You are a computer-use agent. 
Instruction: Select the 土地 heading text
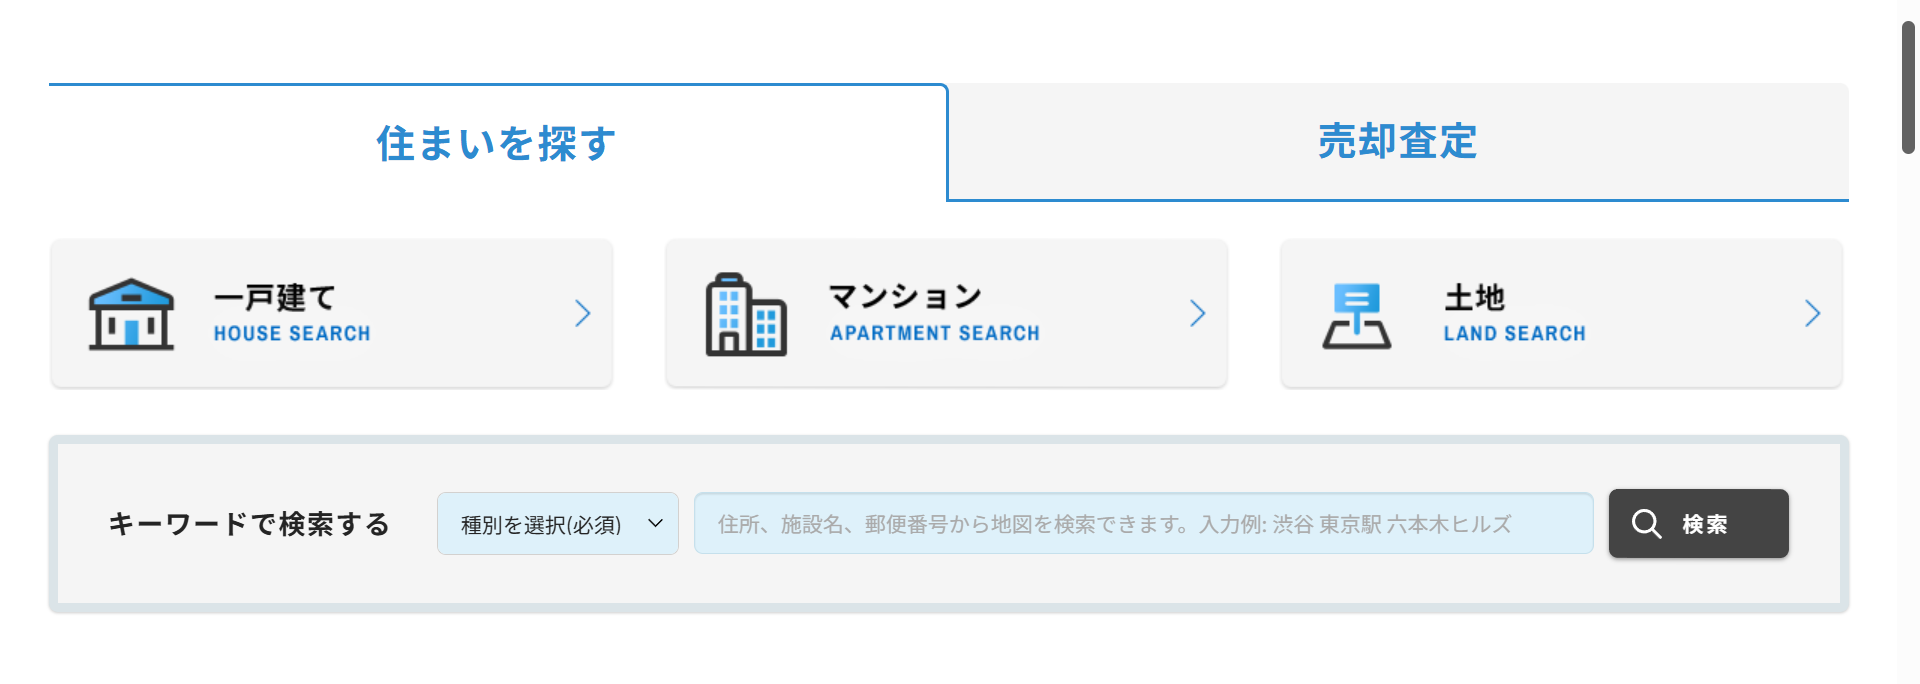point(1474,298)
